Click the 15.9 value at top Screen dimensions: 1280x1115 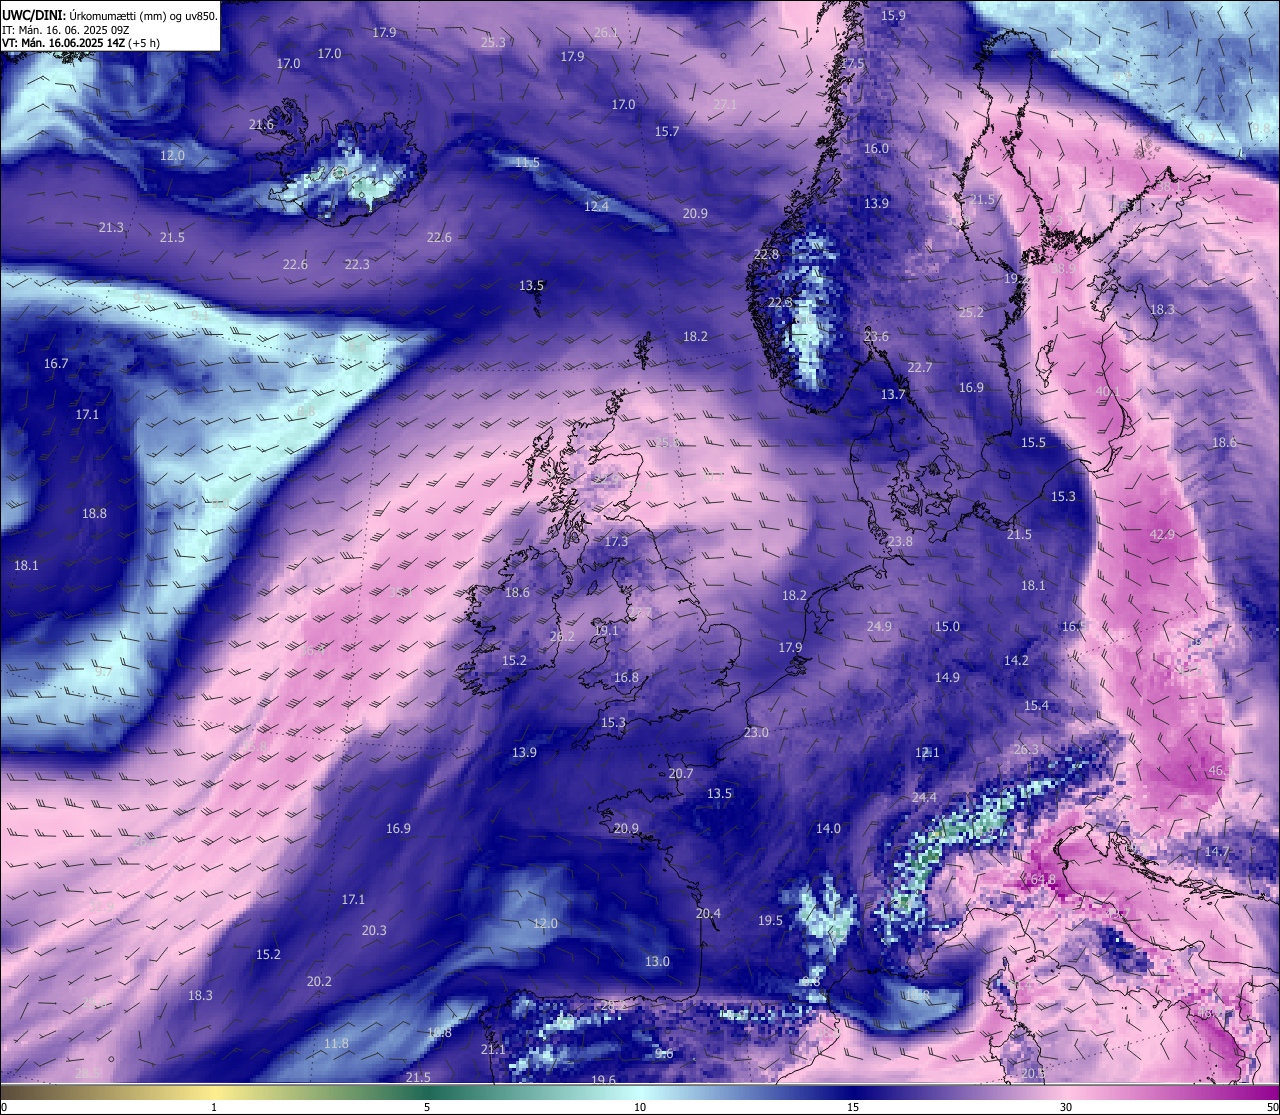[893, 16]
